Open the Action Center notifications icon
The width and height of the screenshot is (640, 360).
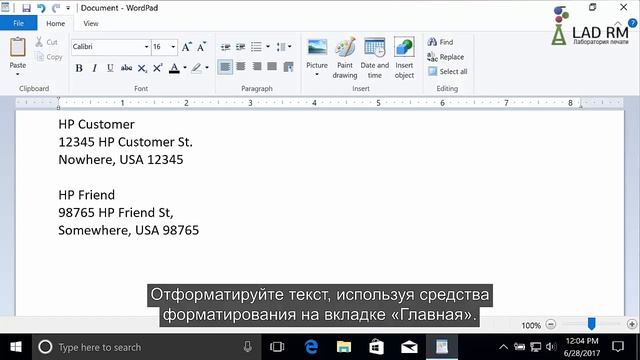tap(618, 347)
